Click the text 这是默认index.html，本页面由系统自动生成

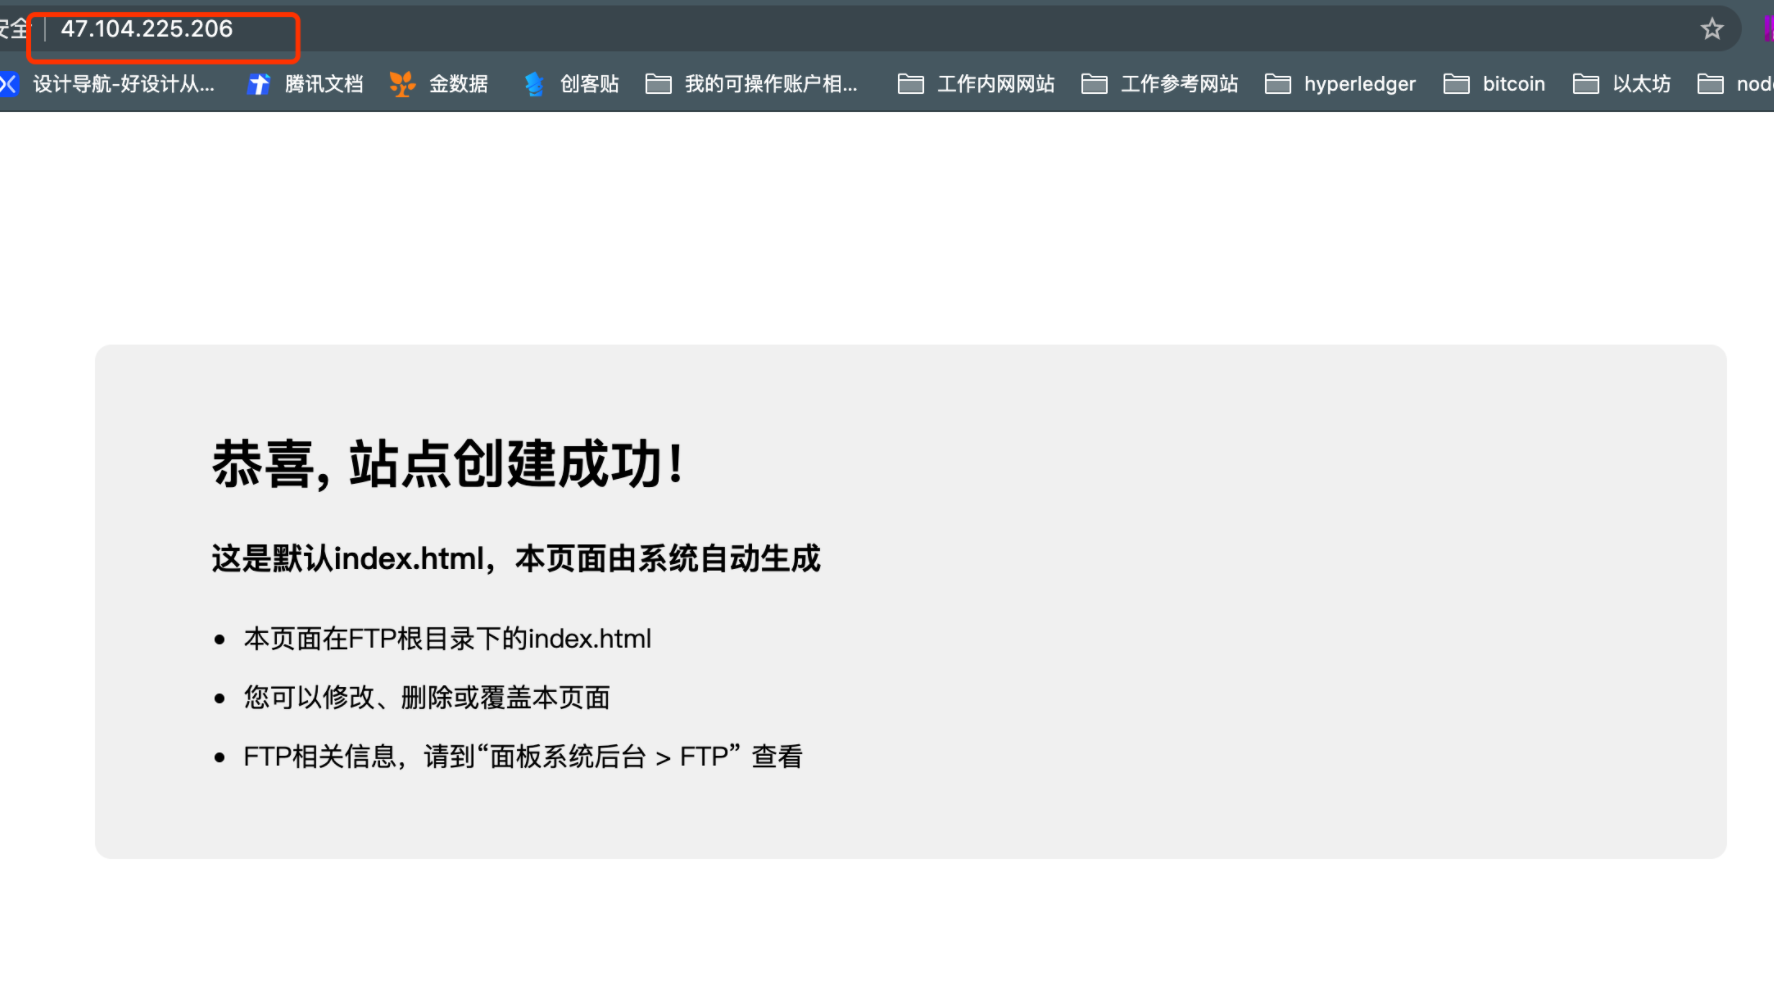point(516,558)
